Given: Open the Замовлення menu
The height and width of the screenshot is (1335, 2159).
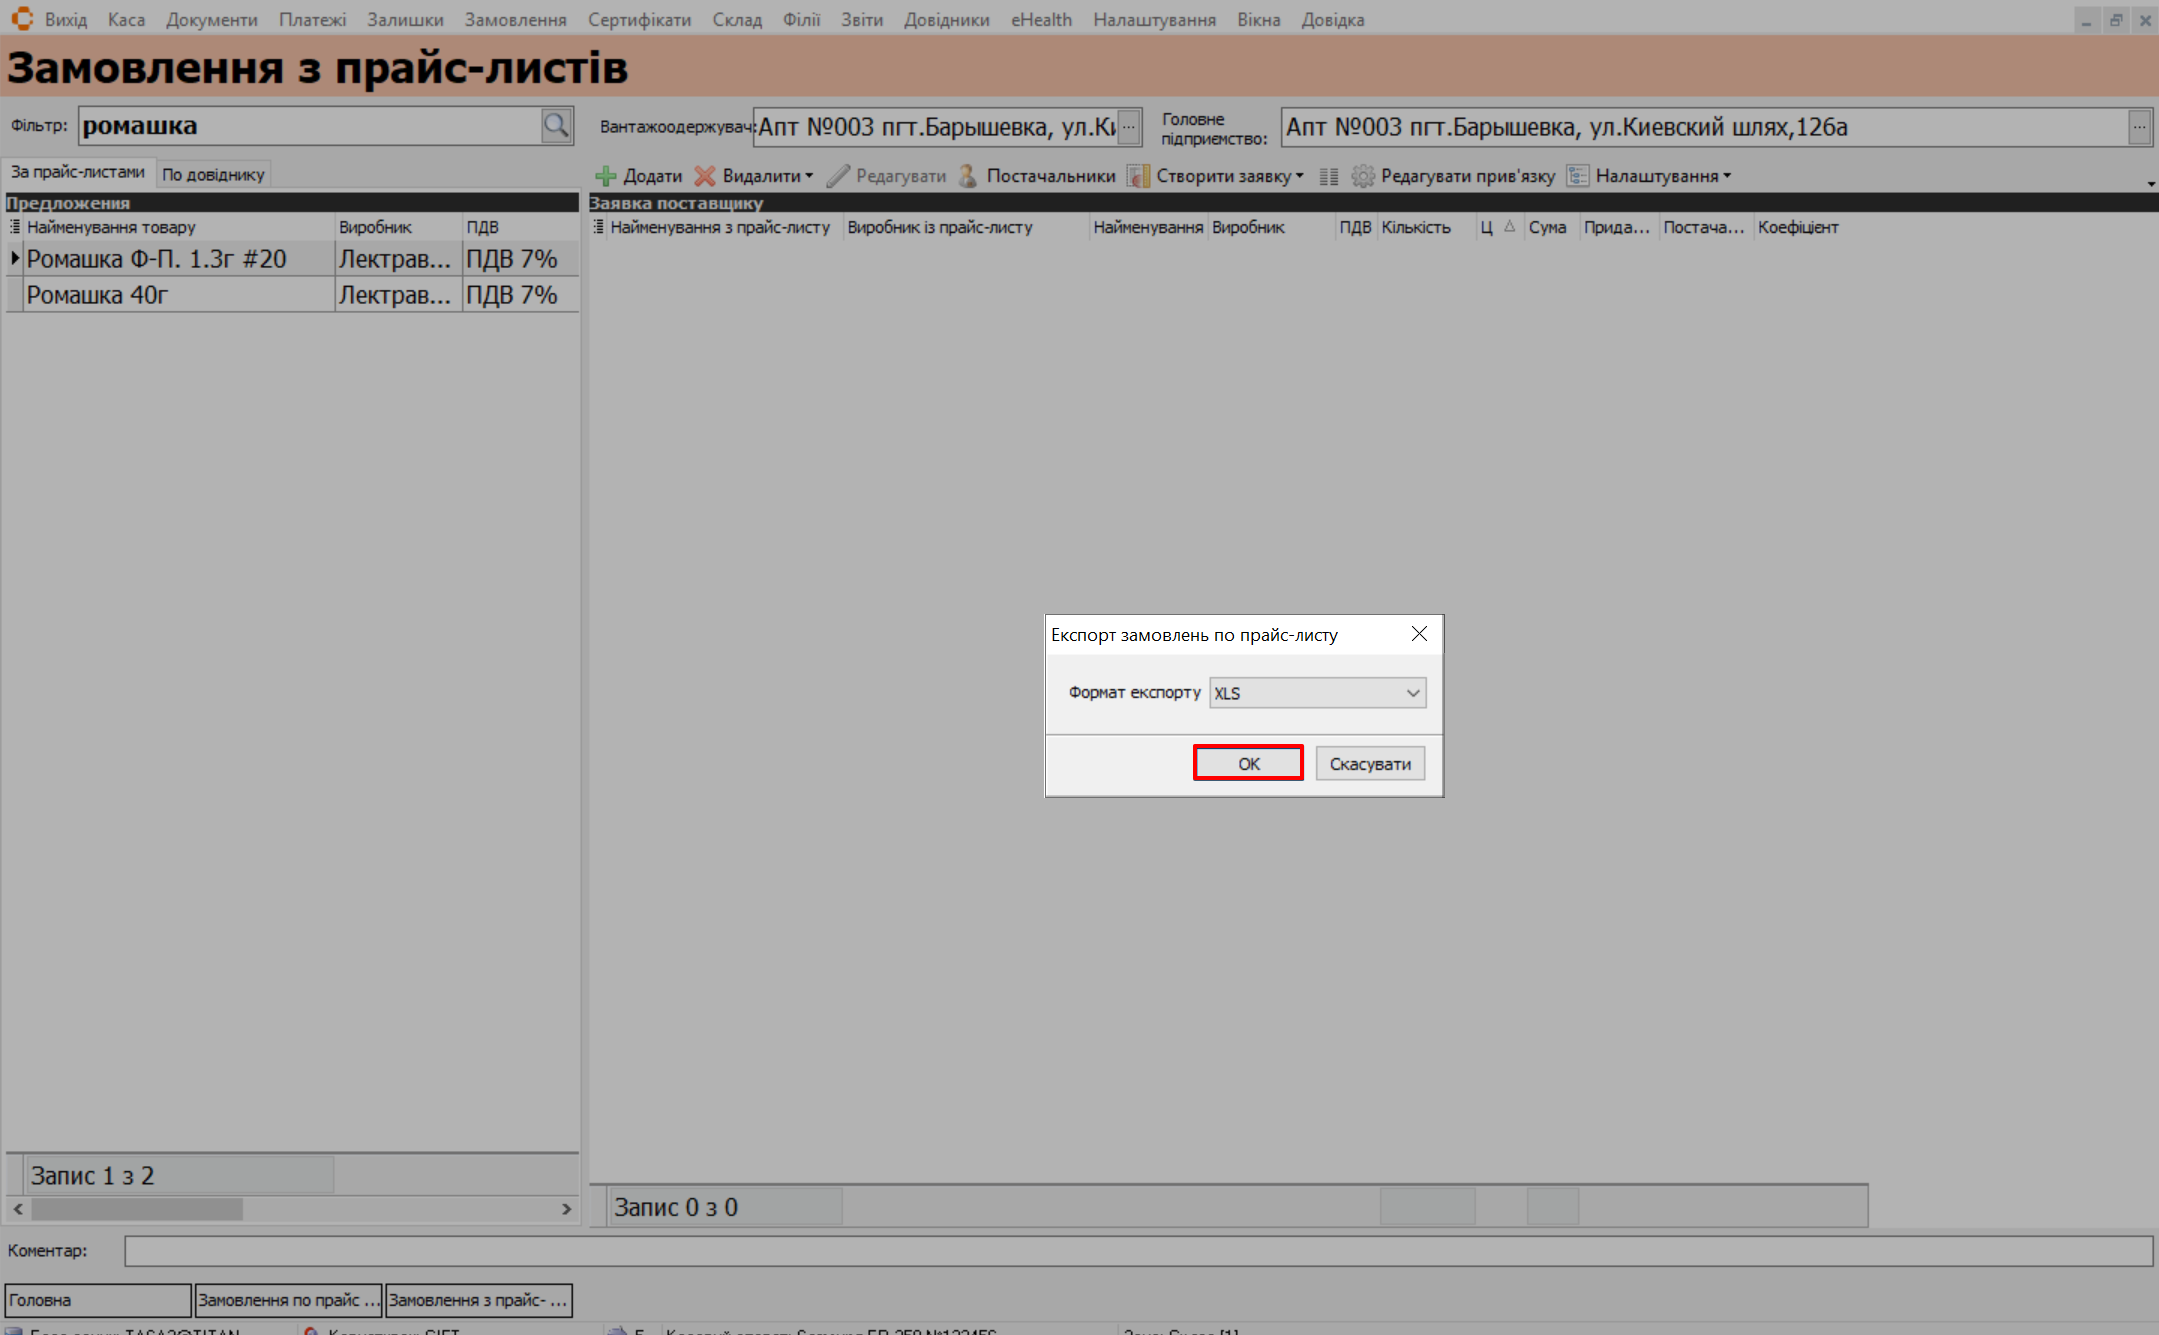Looking at the screenshot, I should coord(515,20).
